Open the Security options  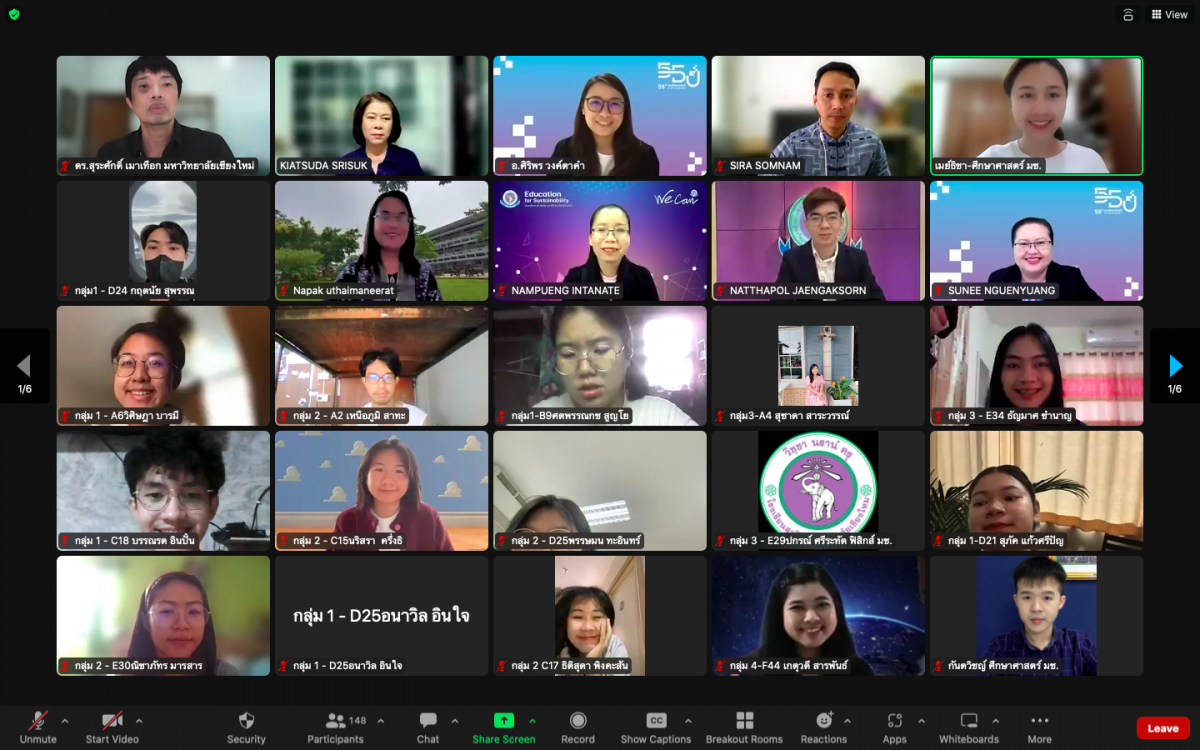pos(246,726)
